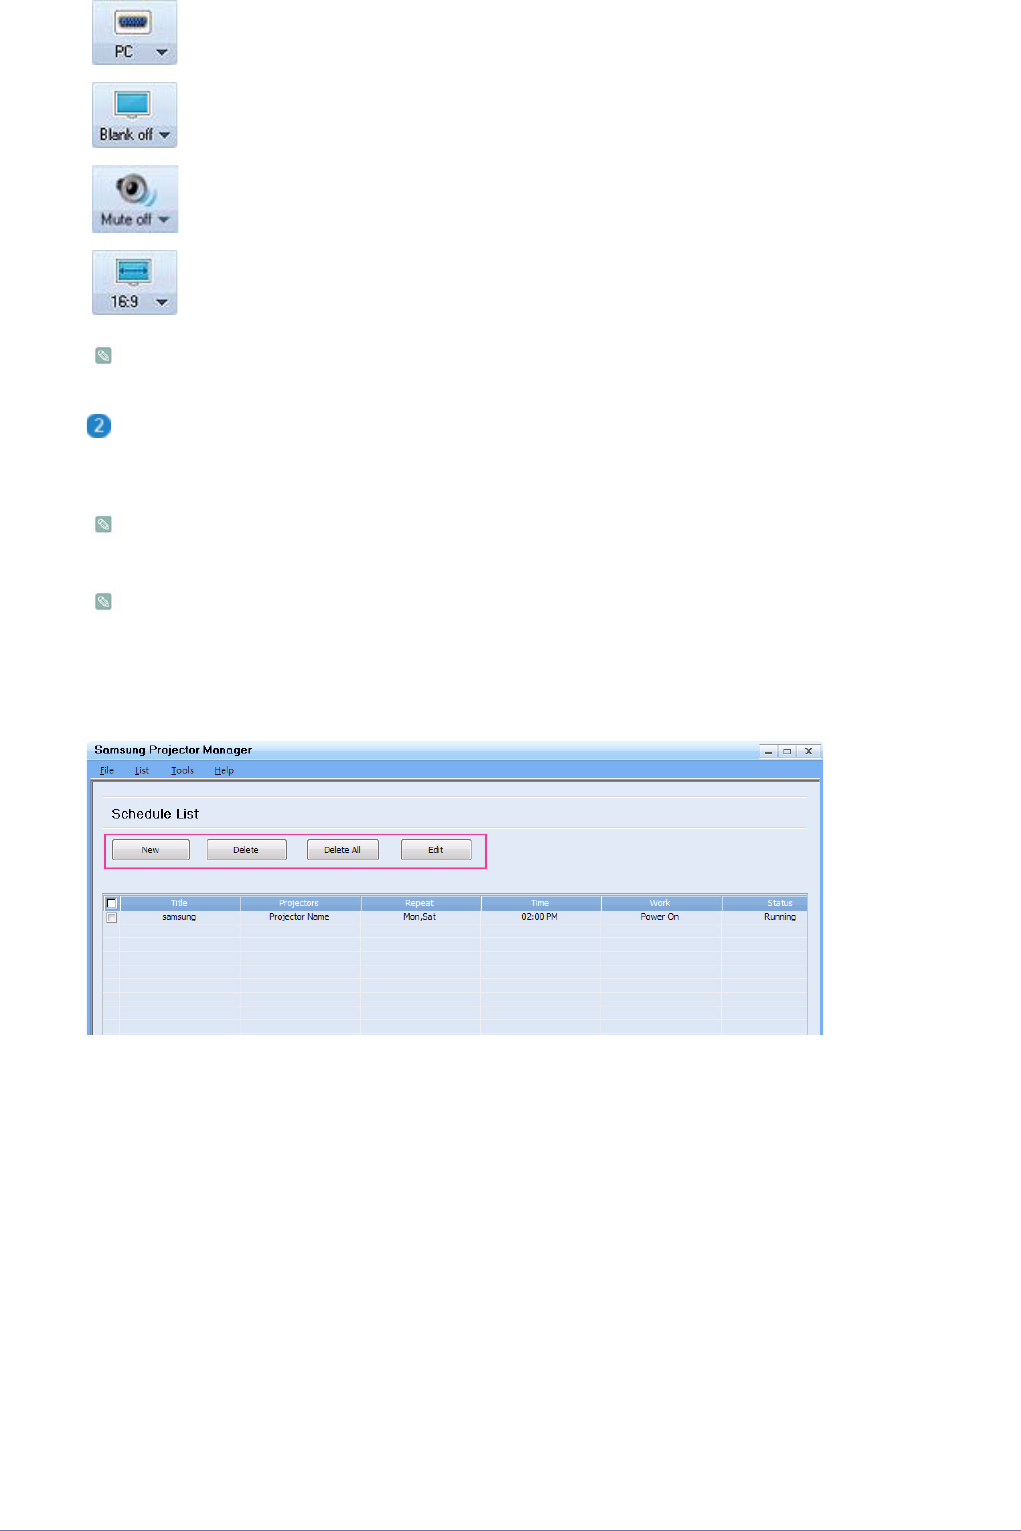
Task: Click the 16:9 aspect ratio icon
Action: (133, 272)
